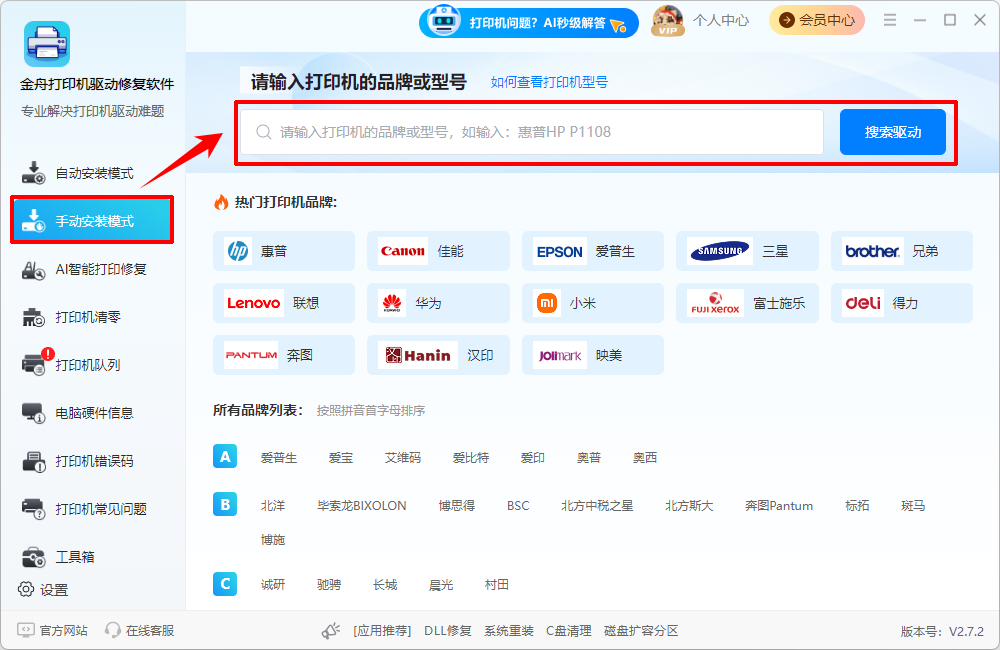Open 打印机队列 section

pos(92,365)
